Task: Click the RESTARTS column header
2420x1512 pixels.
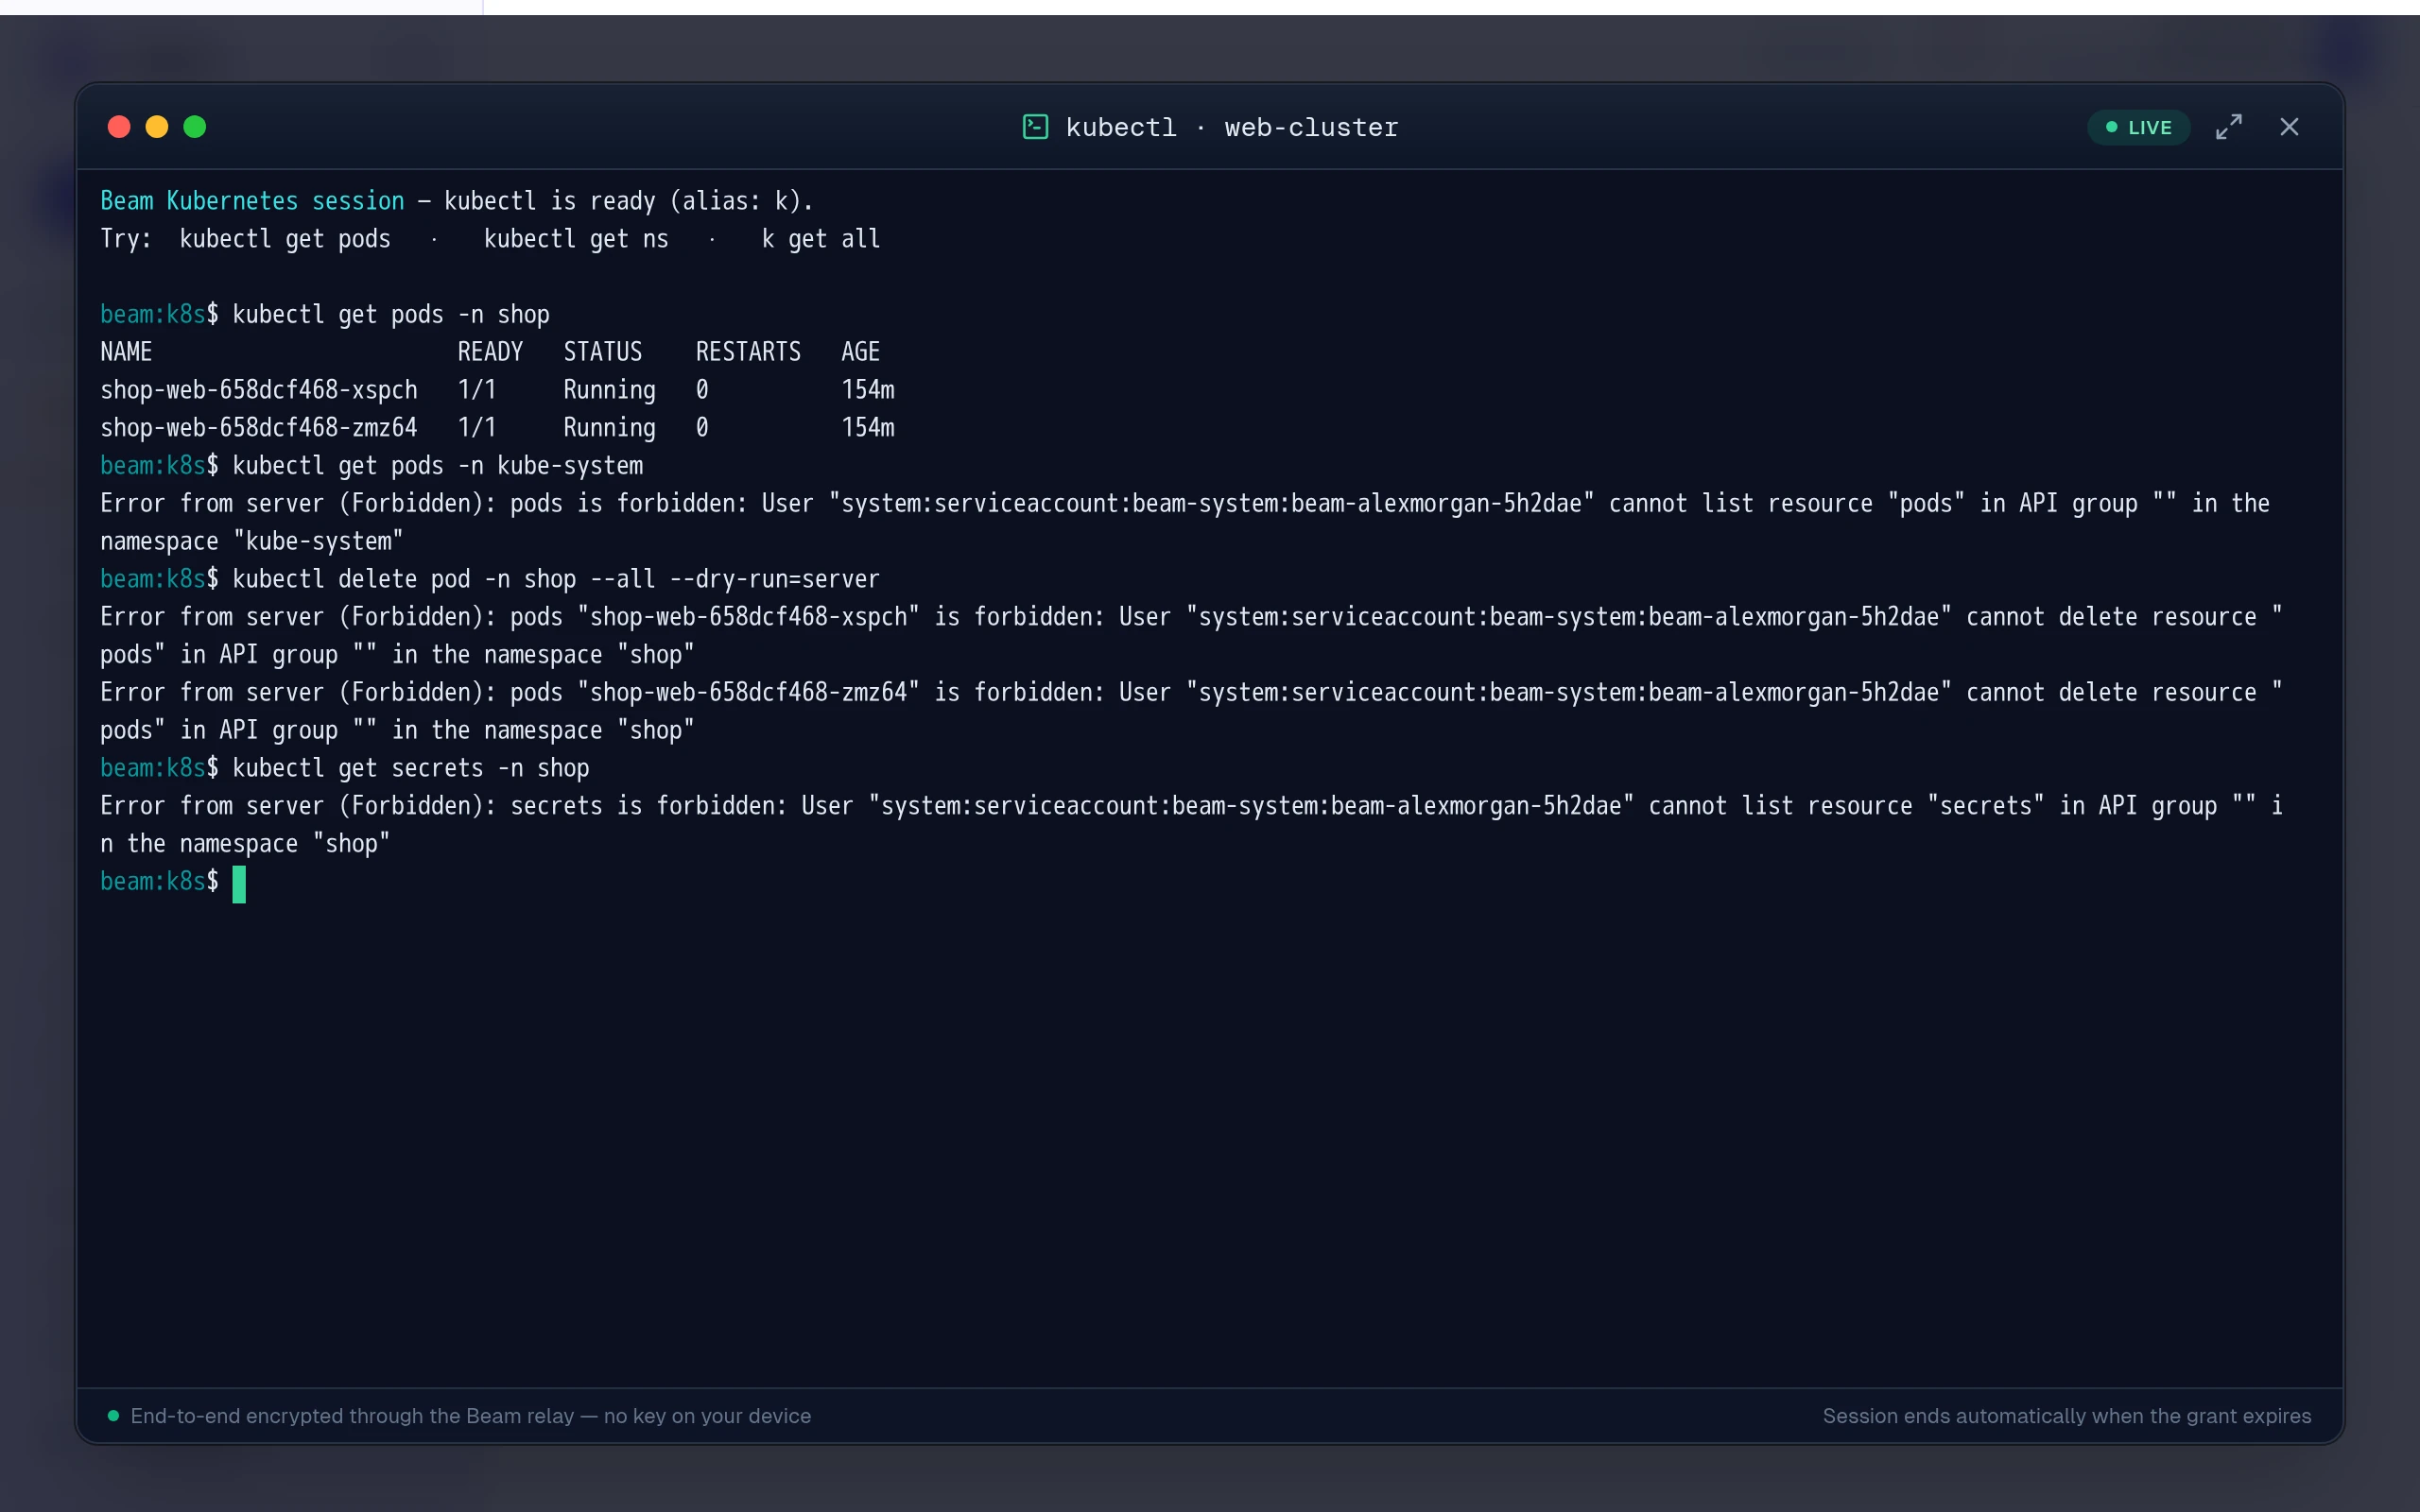Action: click(748, 352)
